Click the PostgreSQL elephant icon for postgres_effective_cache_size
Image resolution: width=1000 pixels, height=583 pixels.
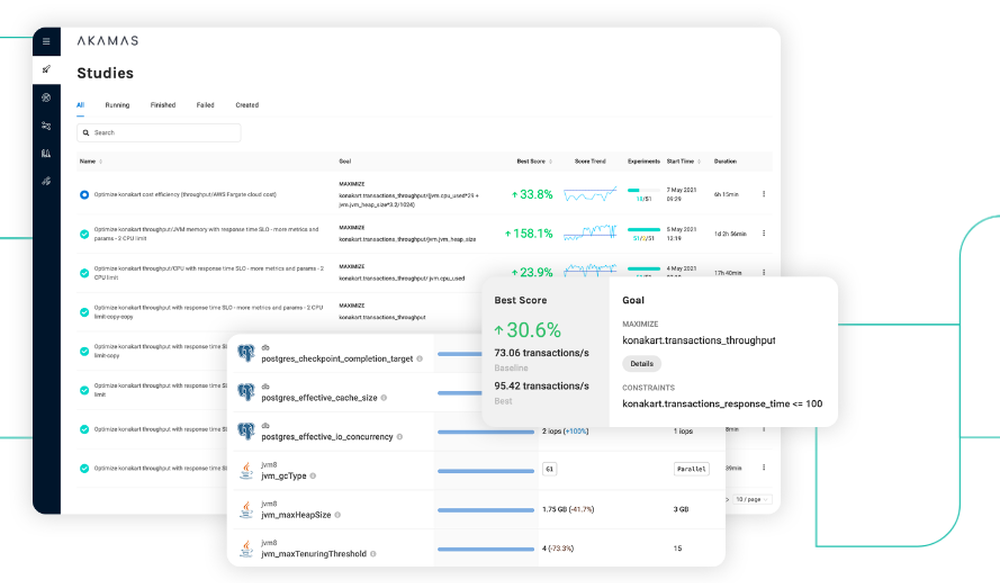pyautogui.click(x=246, y=392)
